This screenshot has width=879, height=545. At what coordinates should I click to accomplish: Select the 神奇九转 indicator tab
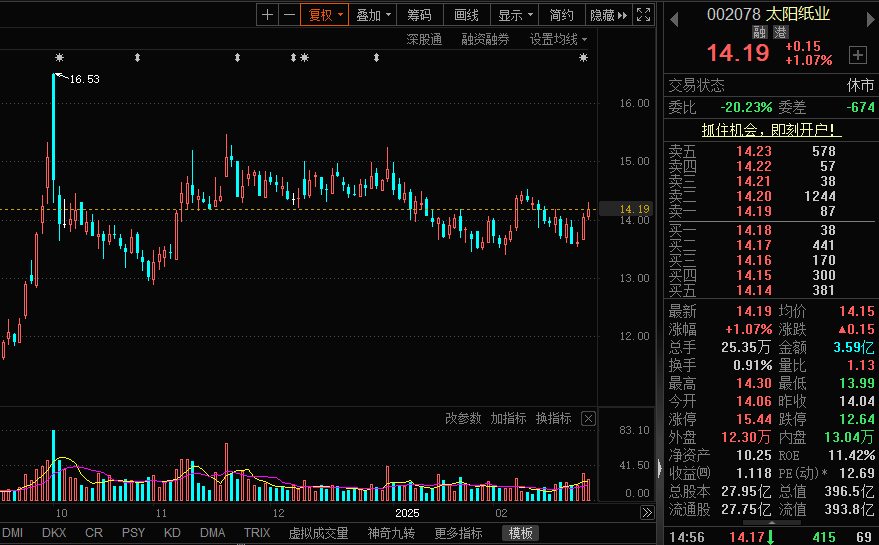click(x=391, y=533)
